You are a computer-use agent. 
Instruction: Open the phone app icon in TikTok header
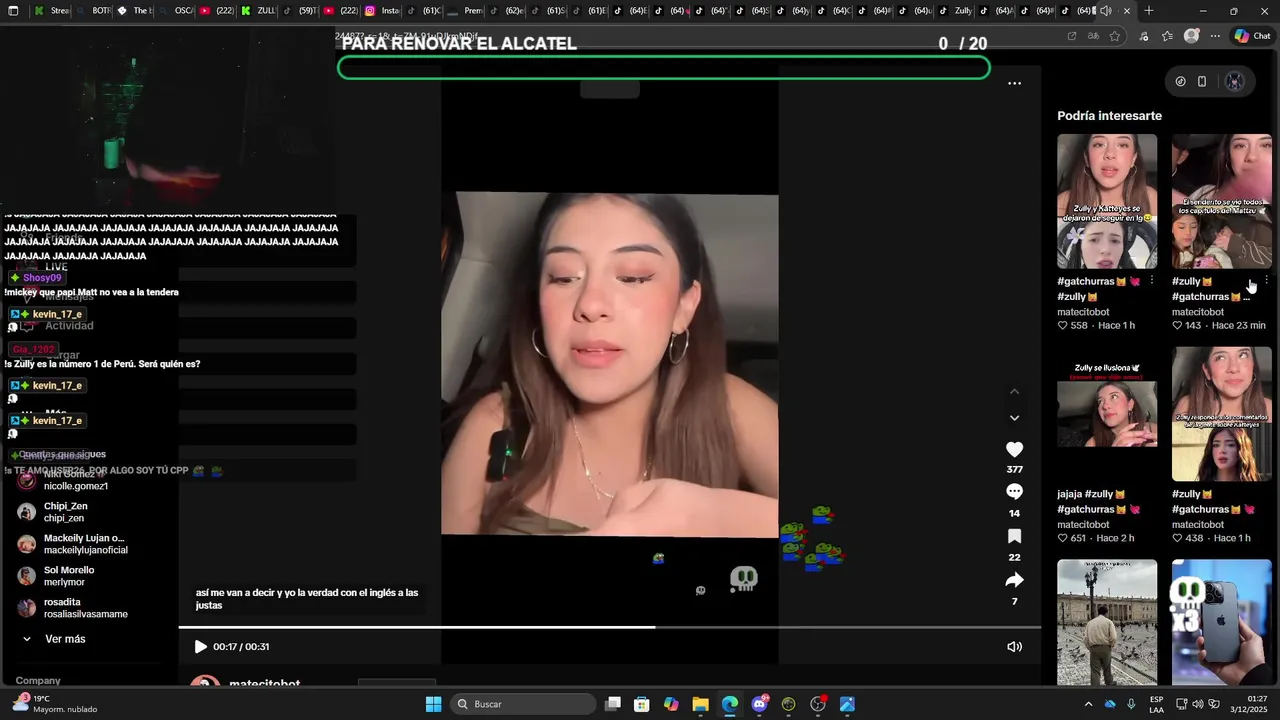pos(1202,82)
